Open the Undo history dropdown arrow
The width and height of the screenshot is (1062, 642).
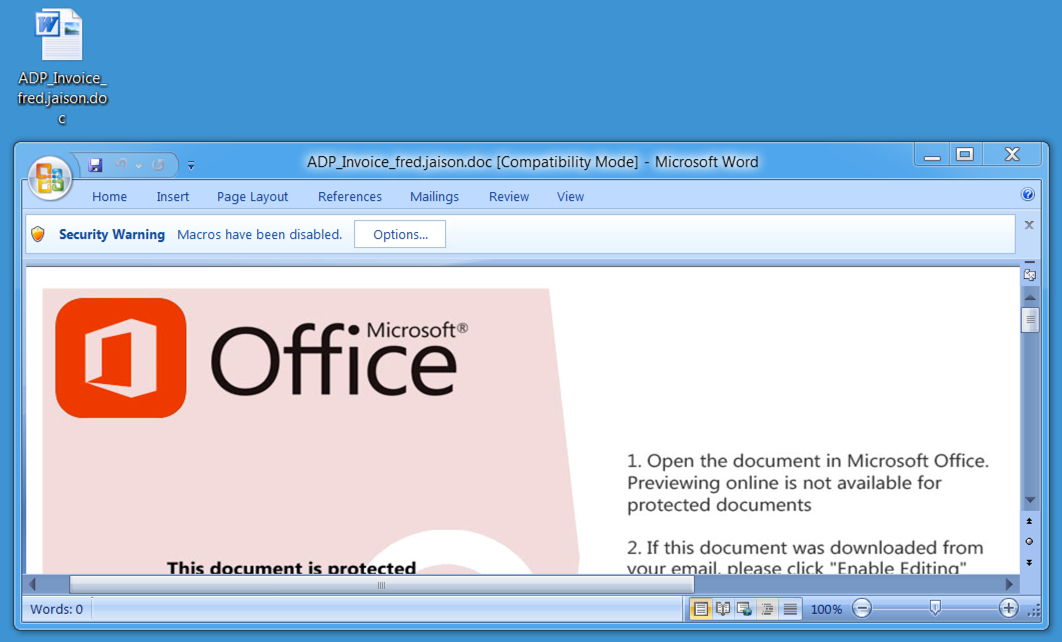139,165
